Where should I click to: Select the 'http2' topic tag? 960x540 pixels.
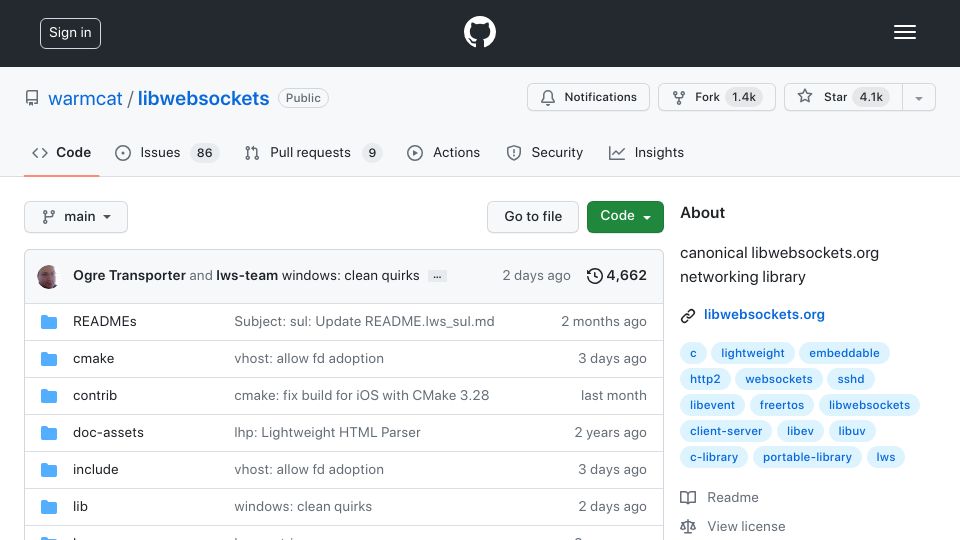705,380
